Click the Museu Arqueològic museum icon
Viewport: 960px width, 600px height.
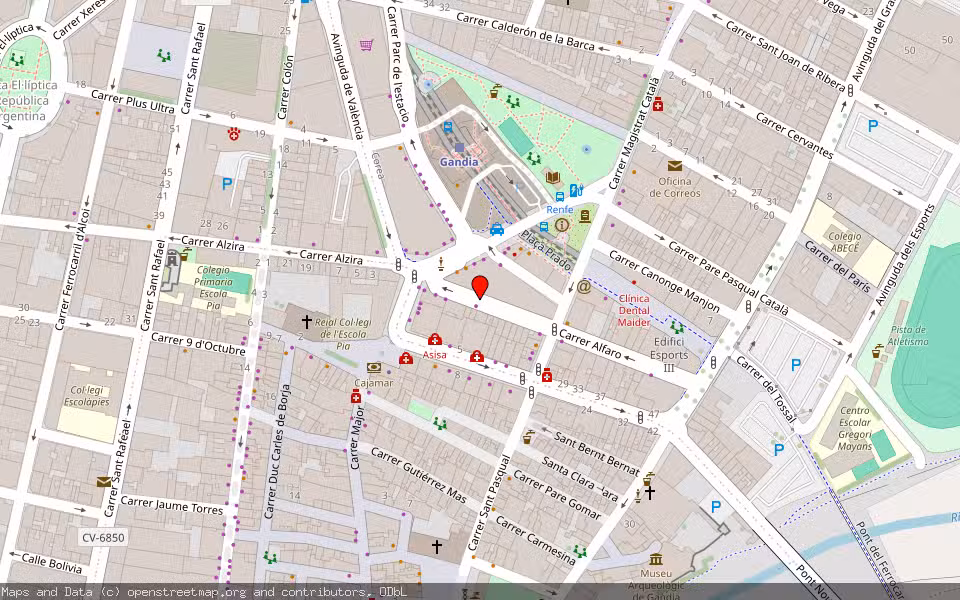tap(656, 559)
